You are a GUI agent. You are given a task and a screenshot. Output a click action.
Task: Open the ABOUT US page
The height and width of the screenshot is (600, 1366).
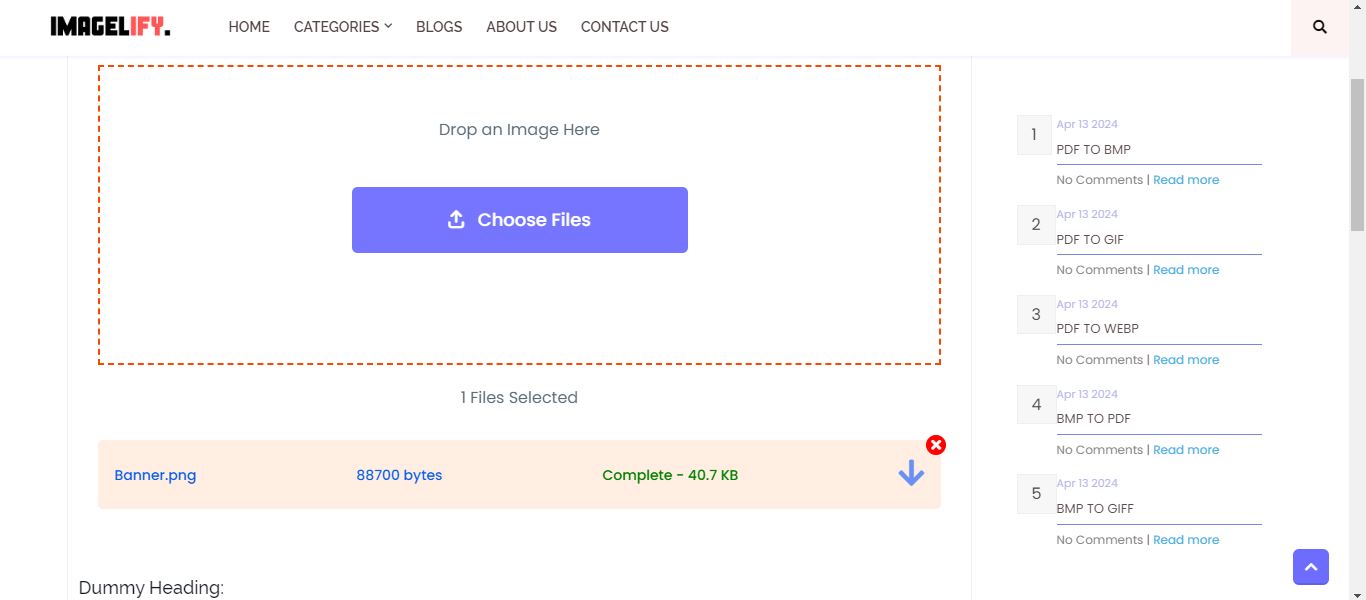(521, 27)
